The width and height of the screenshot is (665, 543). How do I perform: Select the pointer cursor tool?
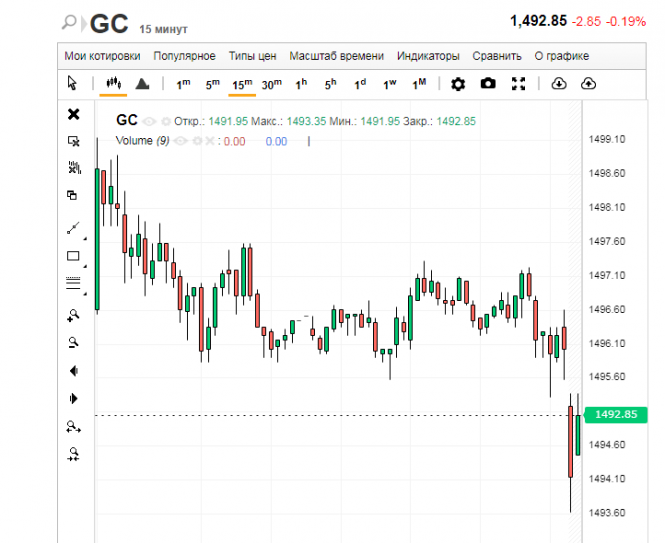(73, 83)
